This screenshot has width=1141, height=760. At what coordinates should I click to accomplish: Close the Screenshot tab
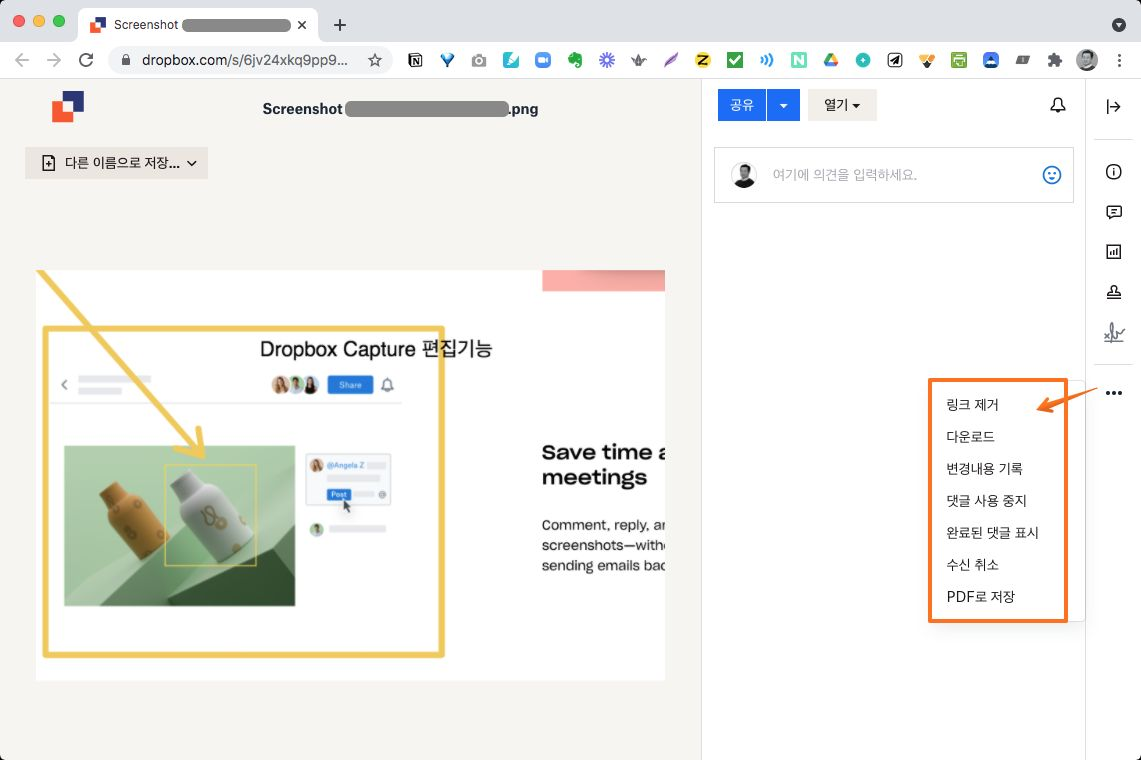(302, 25)
